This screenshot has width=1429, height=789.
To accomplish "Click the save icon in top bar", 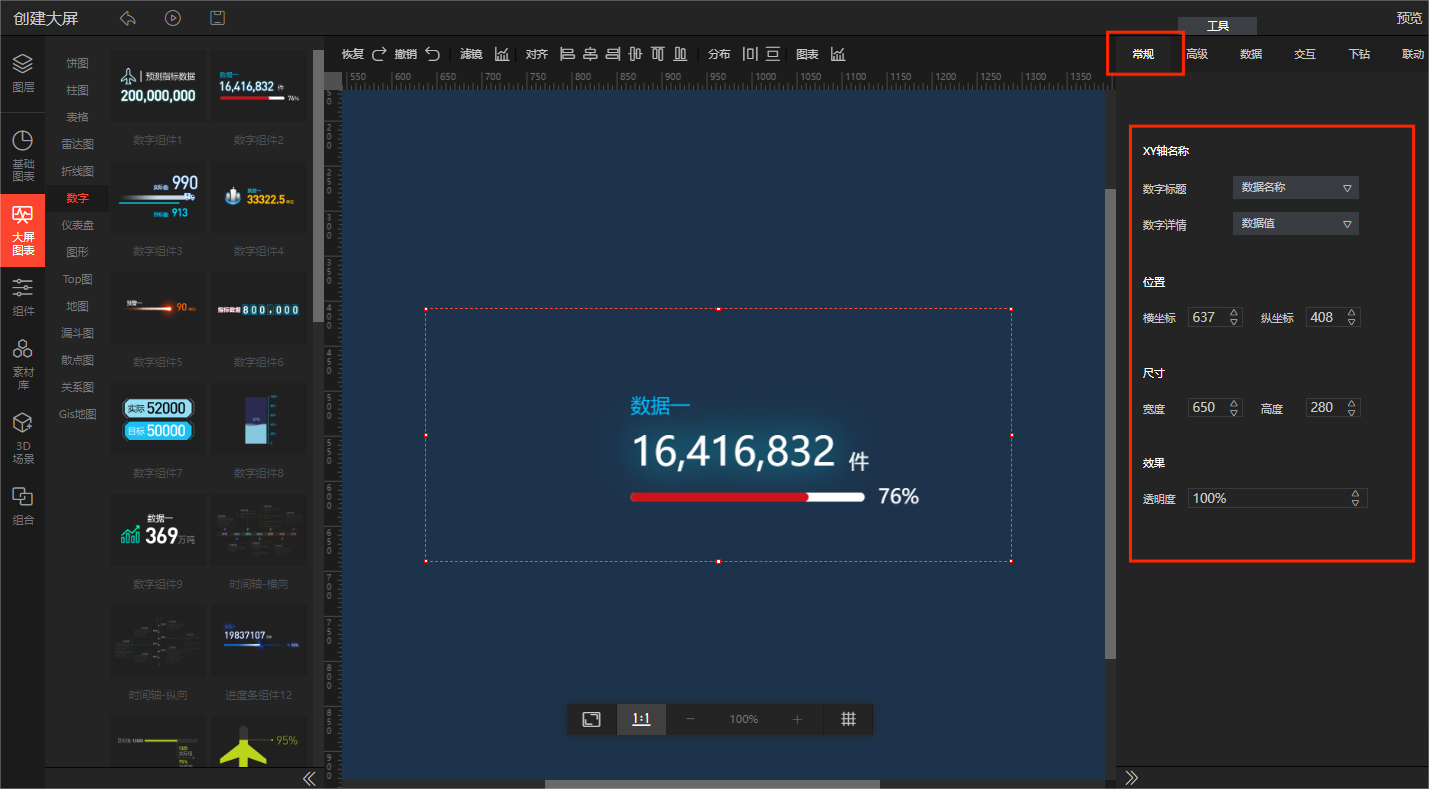I will [x=217, y=18].
